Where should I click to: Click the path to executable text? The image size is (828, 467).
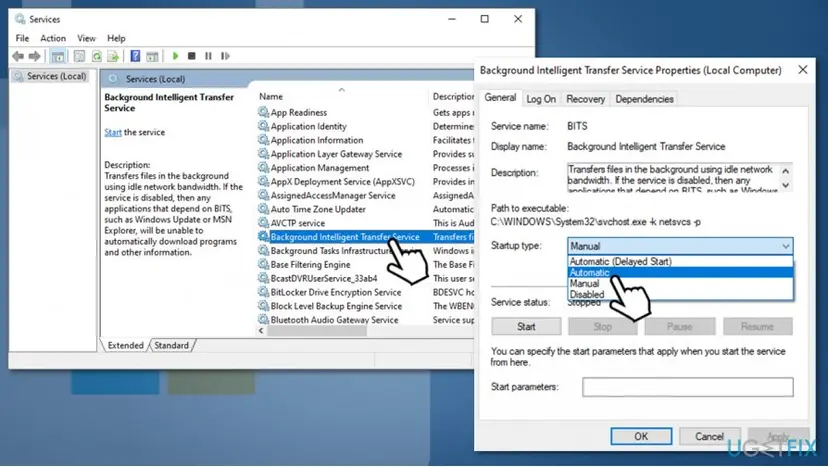596,222
